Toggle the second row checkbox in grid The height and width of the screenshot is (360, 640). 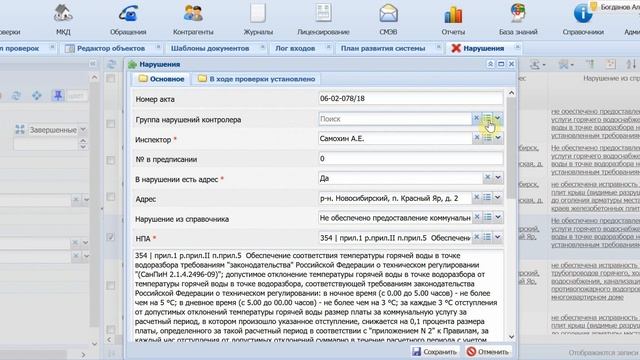tap(111, 160)
